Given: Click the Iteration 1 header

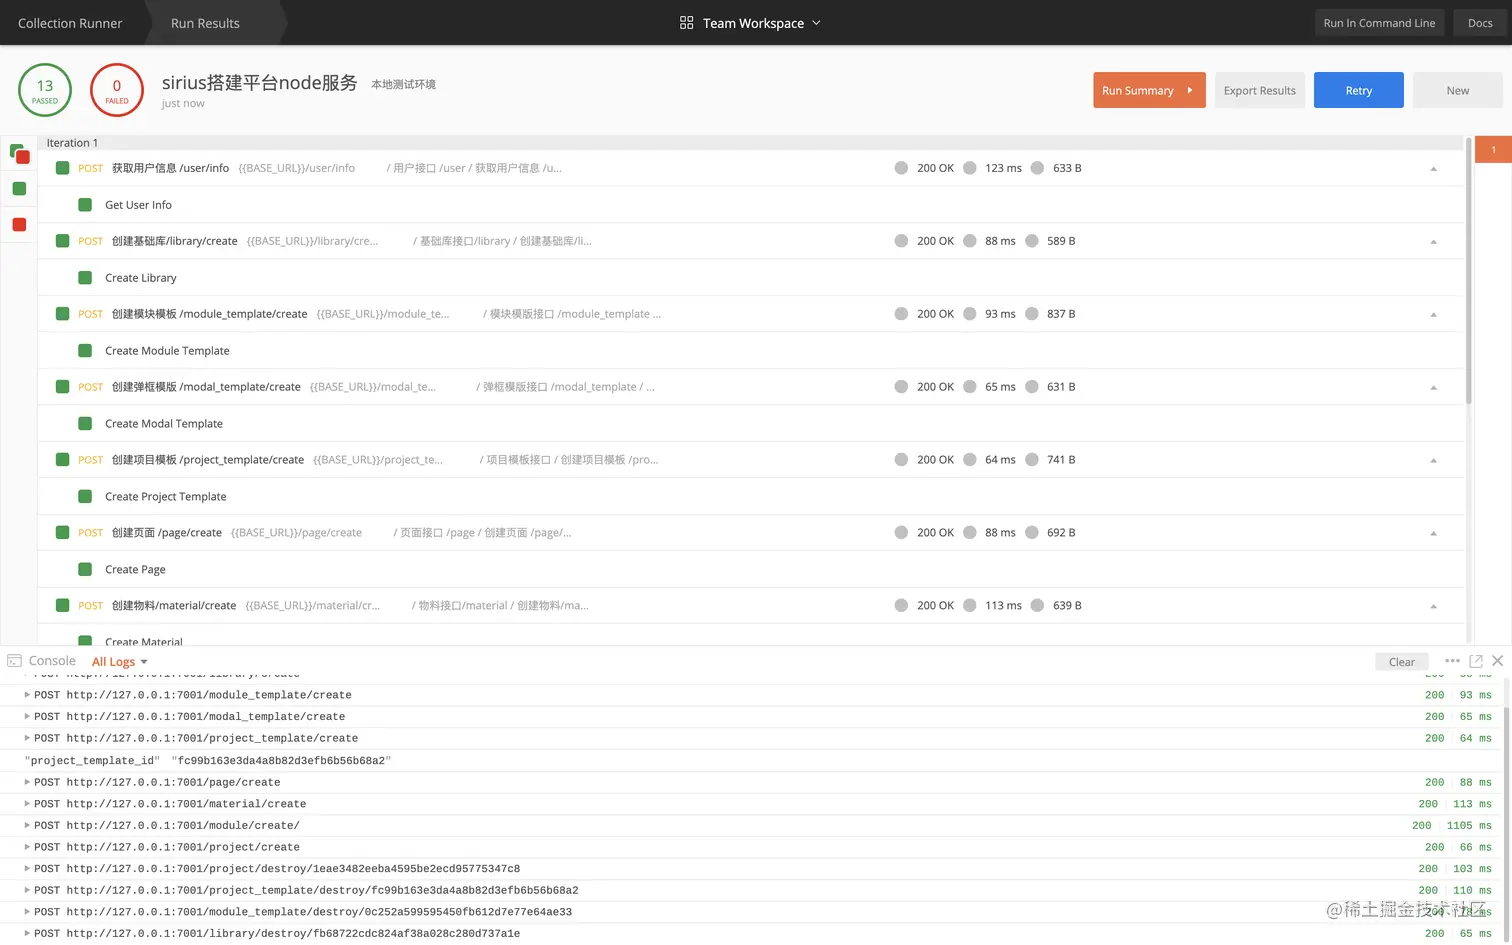Looking at the screenshot, I should (72, 143).
